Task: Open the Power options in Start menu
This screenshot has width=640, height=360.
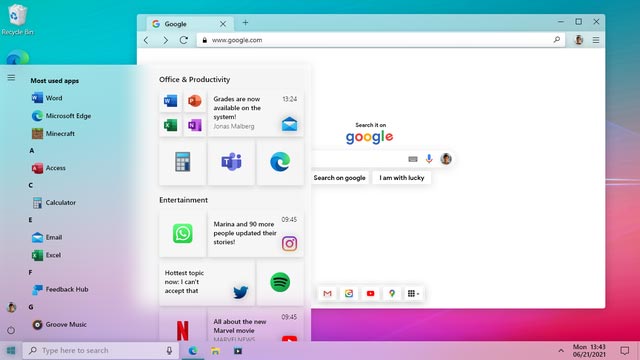Action: (x=11, y=330)
